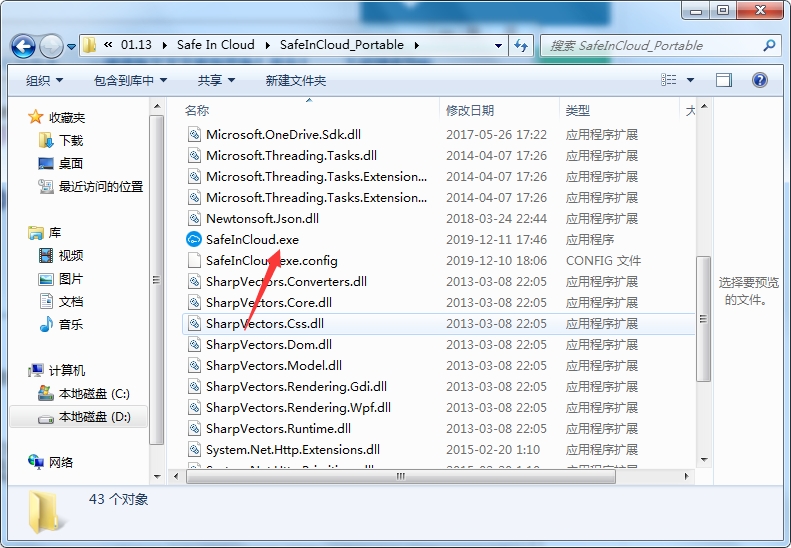Sort by 修改日期 column header
Image resolution: width=791 pixels, height=548 pixels.
point(470,110)
